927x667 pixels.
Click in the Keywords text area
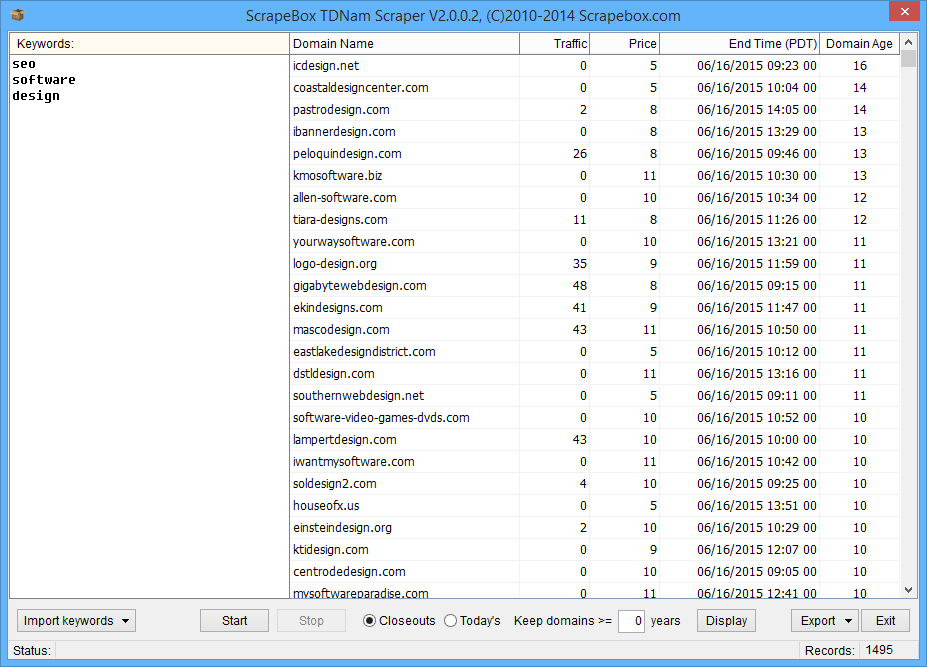click(x=149, y=300)
